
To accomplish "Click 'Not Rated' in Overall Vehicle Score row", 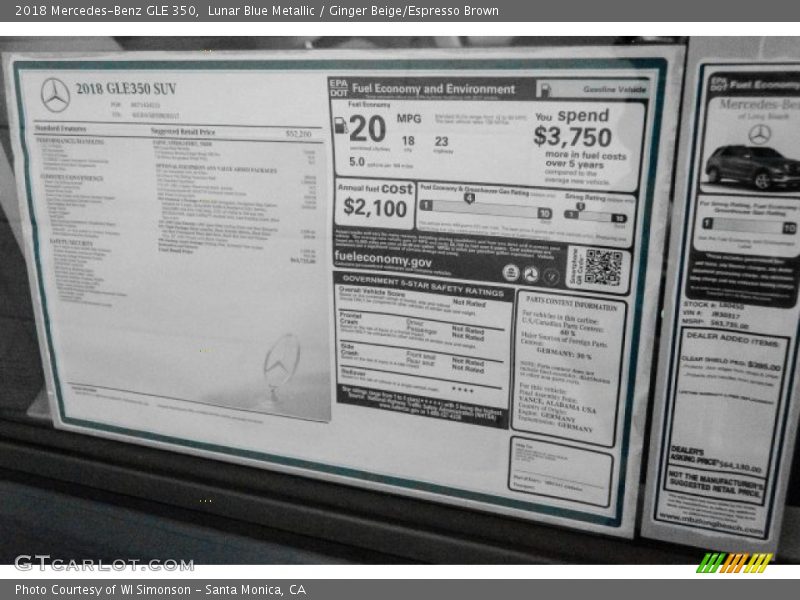I will point(469,303).
